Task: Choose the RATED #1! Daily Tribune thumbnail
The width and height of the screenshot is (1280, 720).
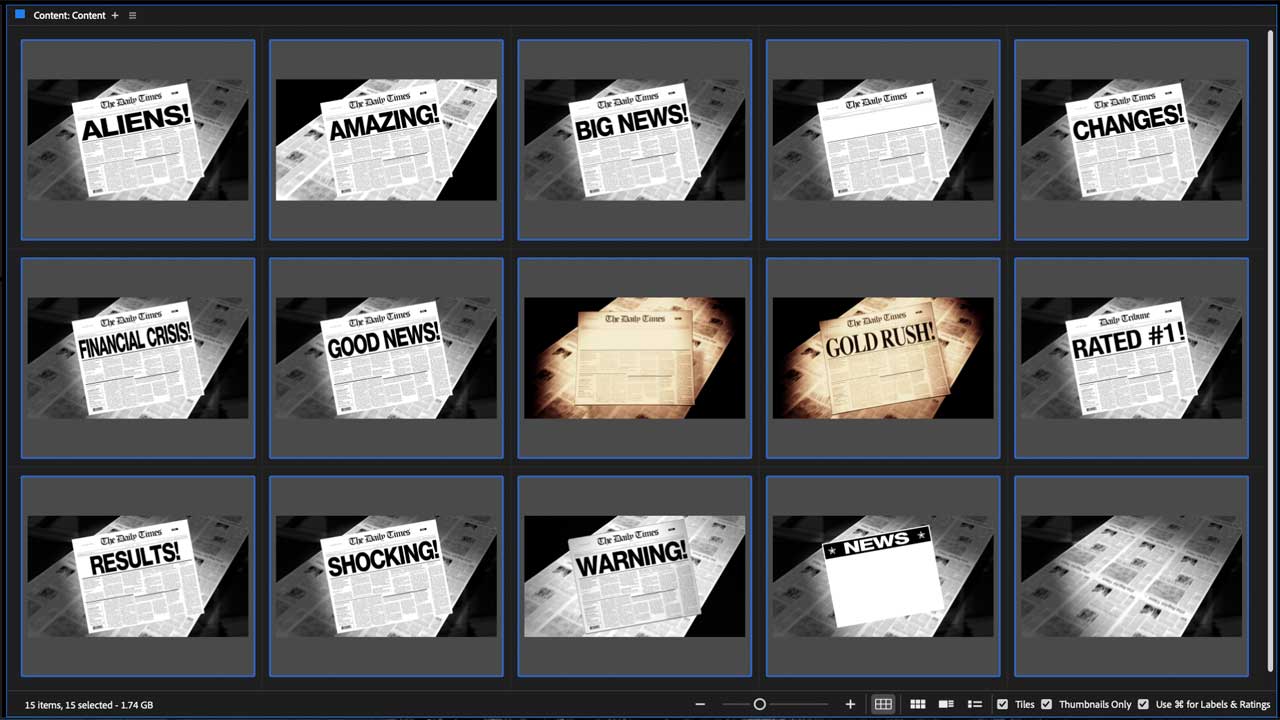Action: (1131, 358)
